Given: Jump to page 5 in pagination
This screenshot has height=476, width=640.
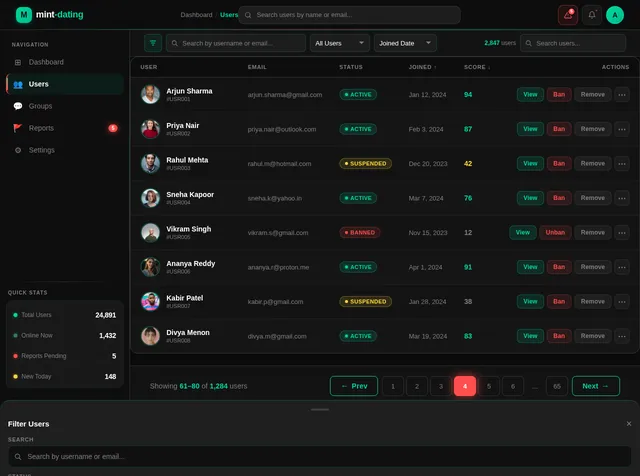Looking at the screenshot, I should (x=489, y=386).
